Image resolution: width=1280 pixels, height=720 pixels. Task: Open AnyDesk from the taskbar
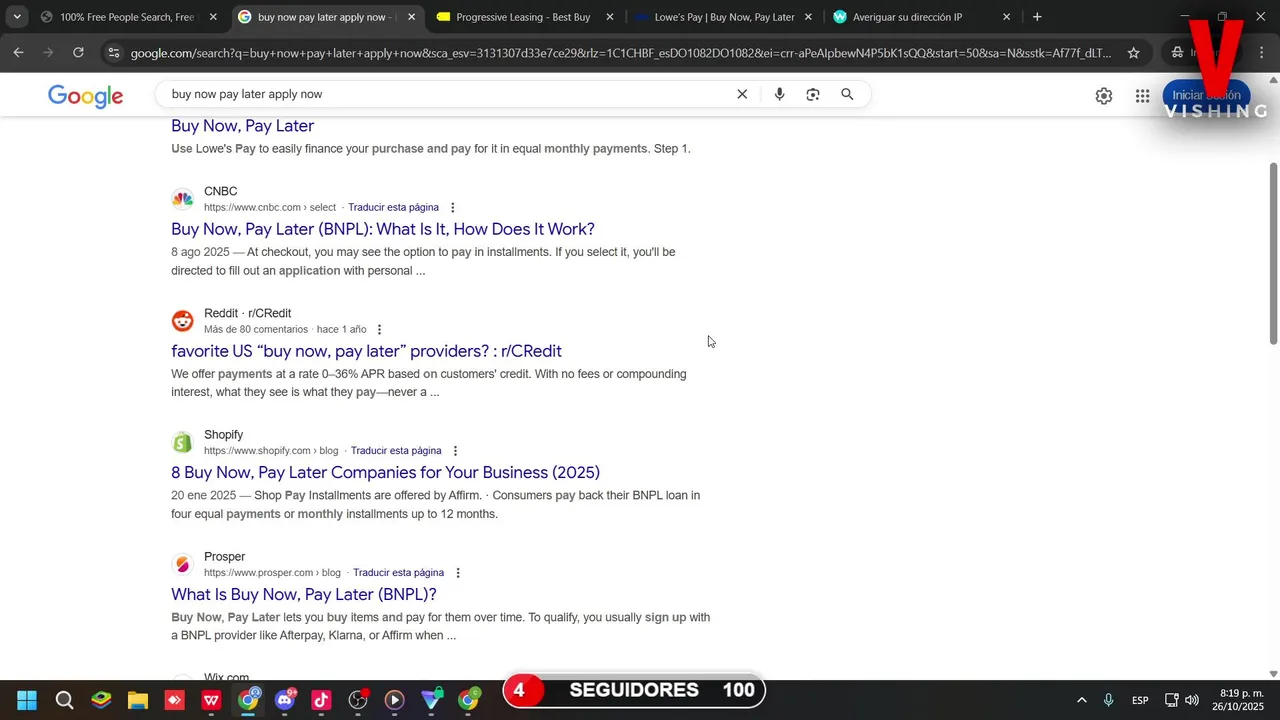coord(174,700)
